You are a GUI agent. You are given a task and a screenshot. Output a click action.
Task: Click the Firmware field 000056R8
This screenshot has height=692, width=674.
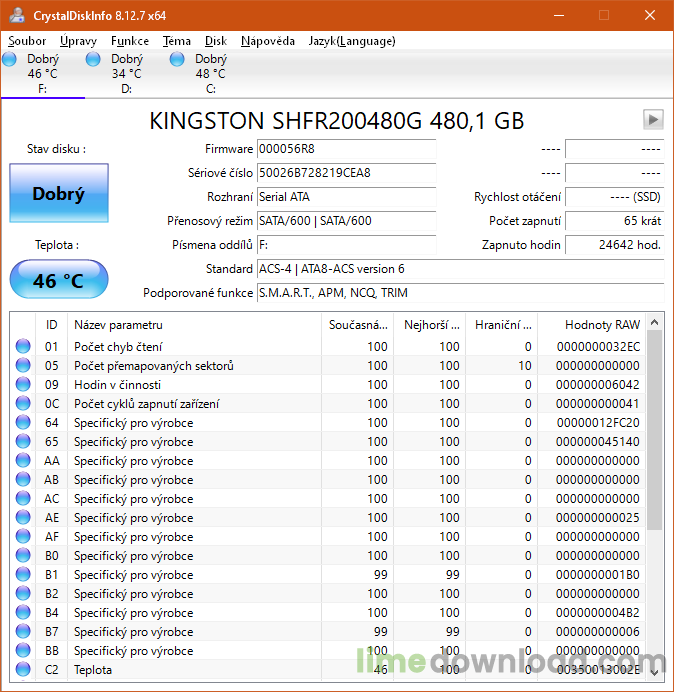pos(346,149)
